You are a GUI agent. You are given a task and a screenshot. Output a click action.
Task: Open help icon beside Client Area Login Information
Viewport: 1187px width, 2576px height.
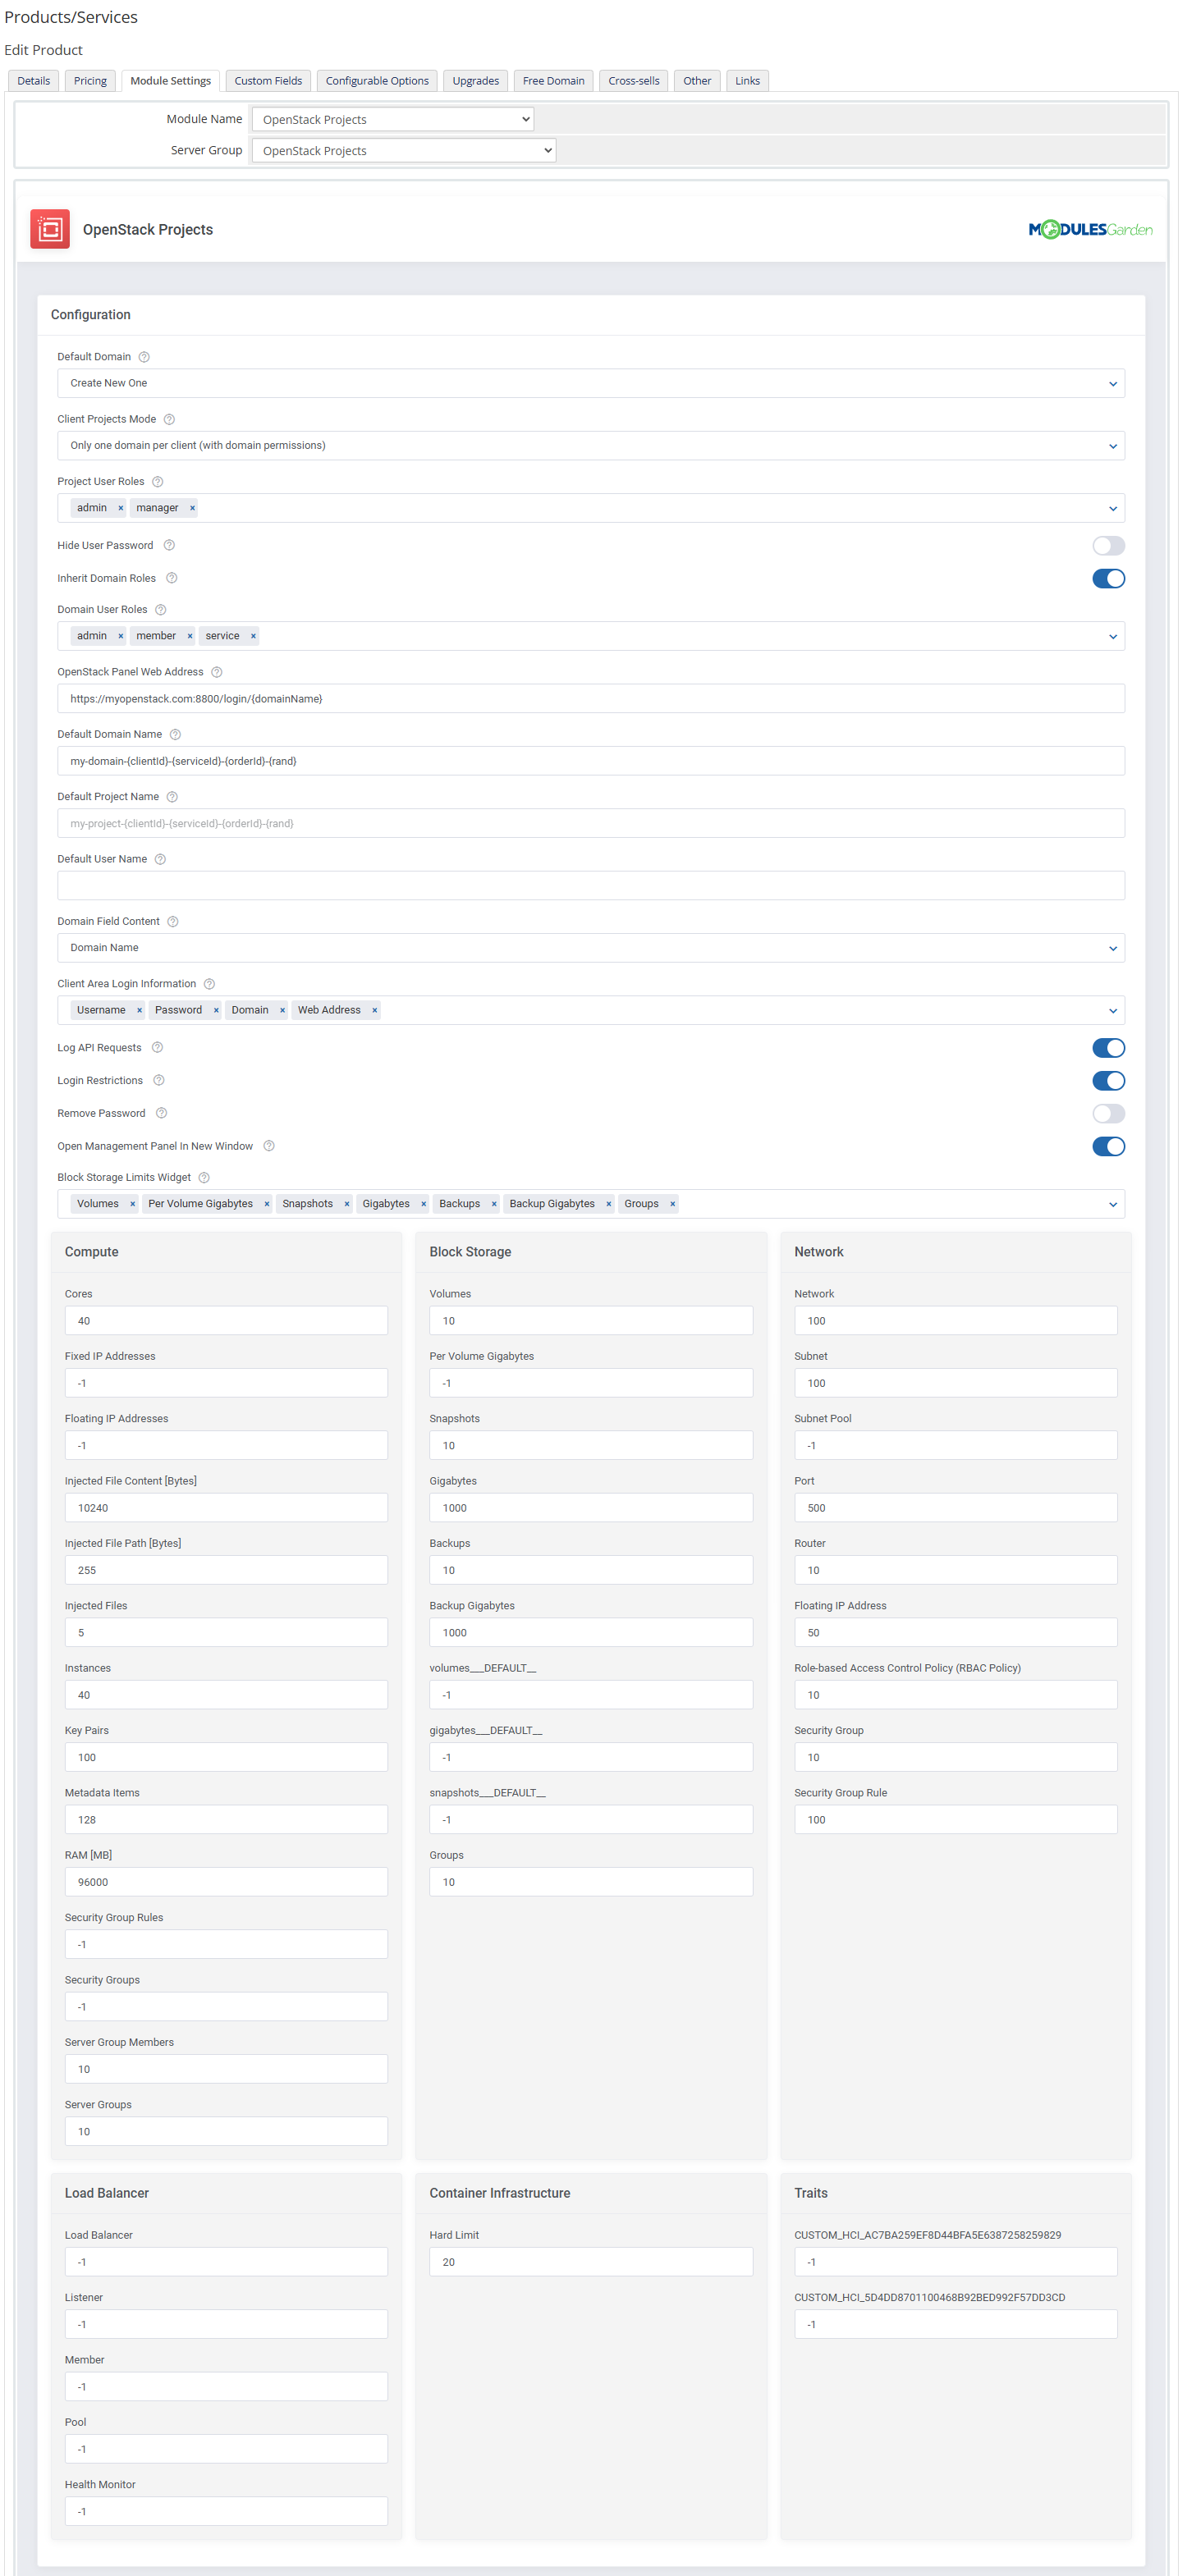[x=209, y=984]
